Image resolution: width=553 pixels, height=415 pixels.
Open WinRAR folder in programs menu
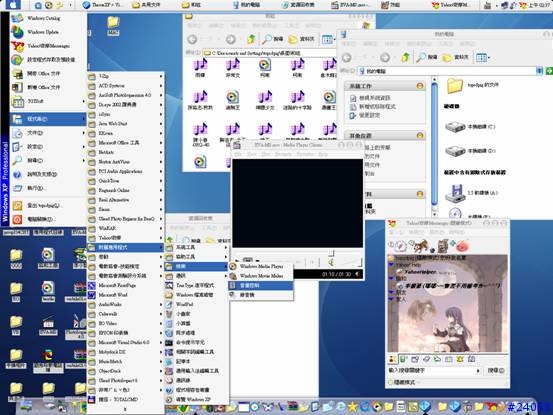[125, 228]
